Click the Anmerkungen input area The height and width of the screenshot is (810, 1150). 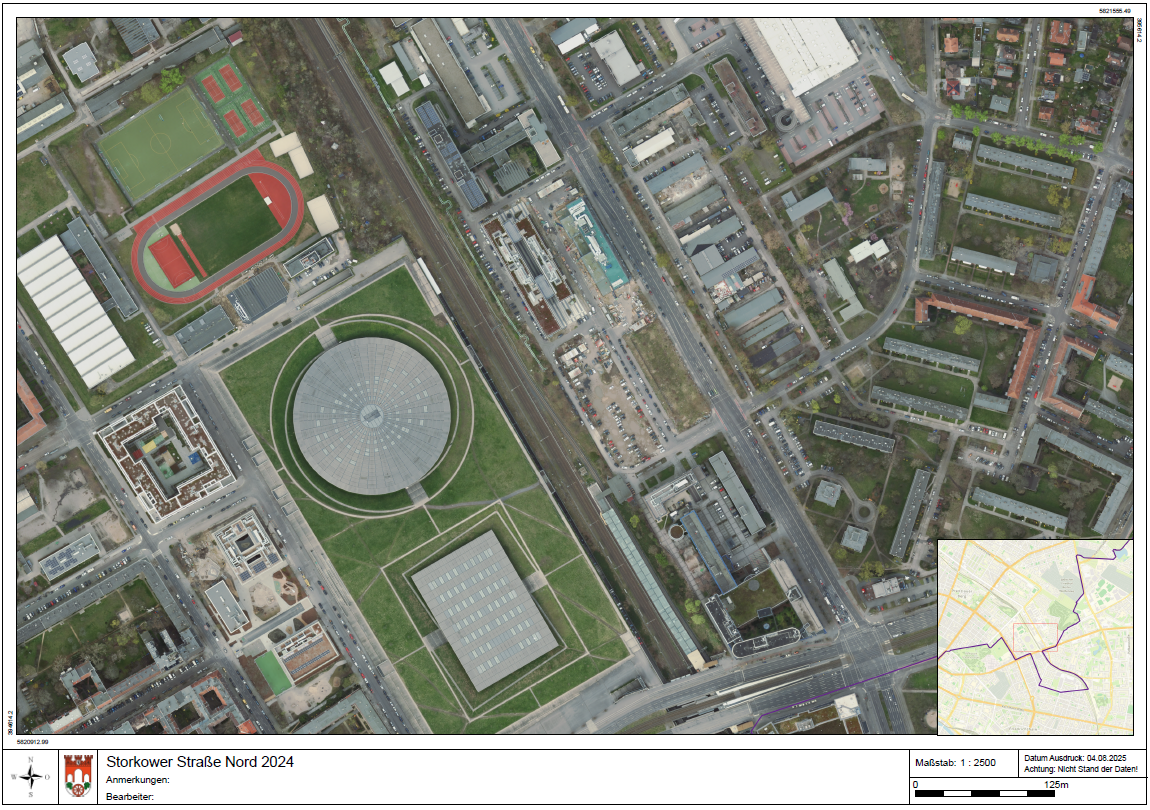[x=300, y=779]
